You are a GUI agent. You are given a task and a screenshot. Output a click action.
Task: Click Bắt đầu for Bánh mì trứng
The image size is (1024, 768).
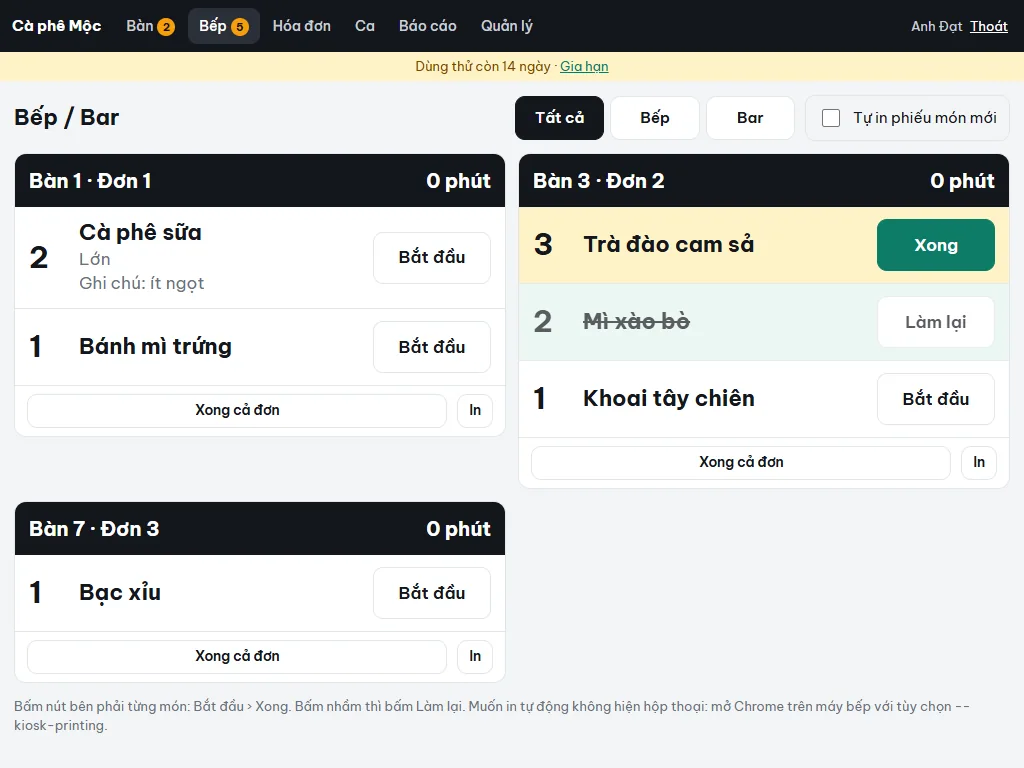click(432, 347)
